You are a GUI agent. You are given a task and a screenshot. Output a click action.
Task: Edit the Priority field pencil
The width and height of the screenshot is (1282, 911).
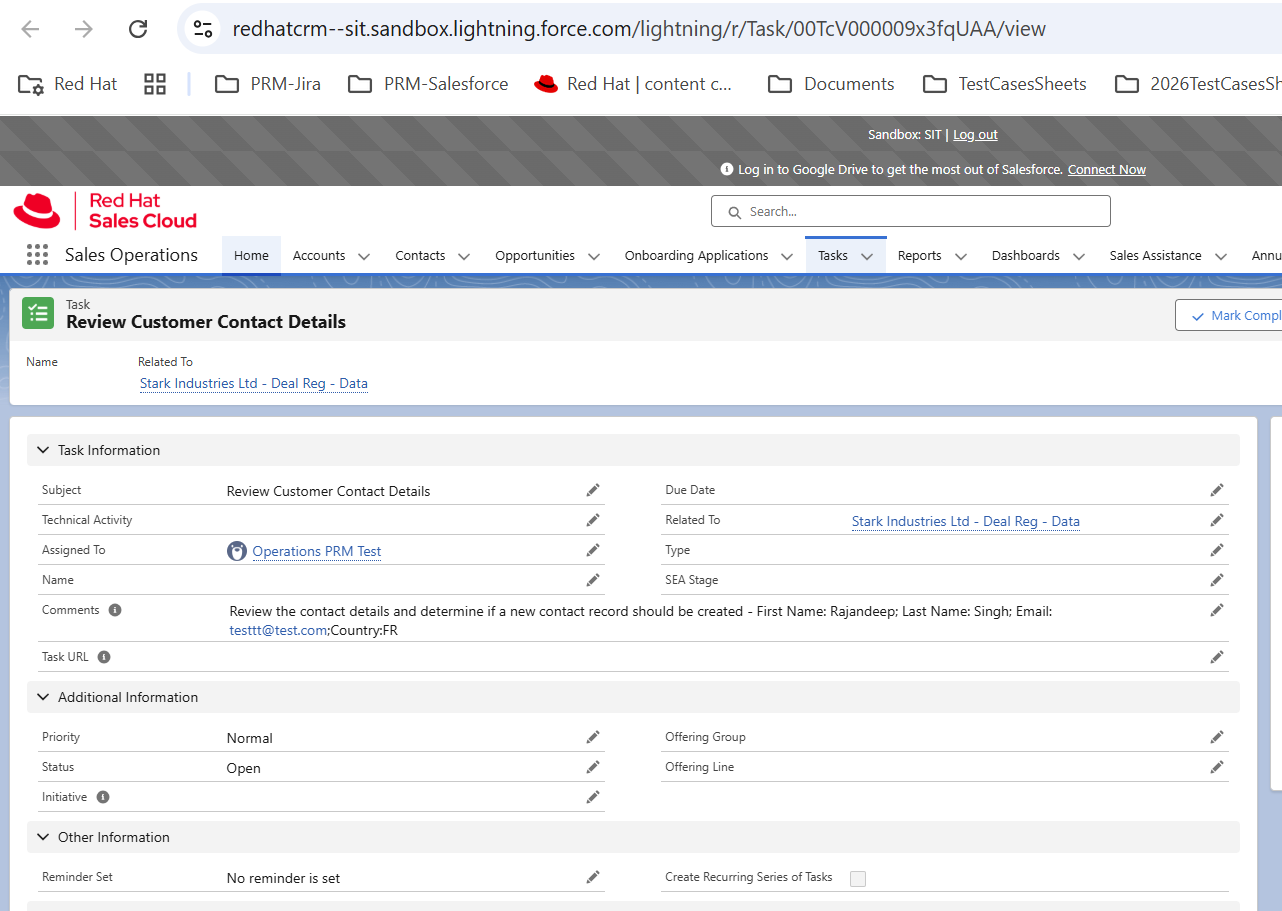point(593,737)
